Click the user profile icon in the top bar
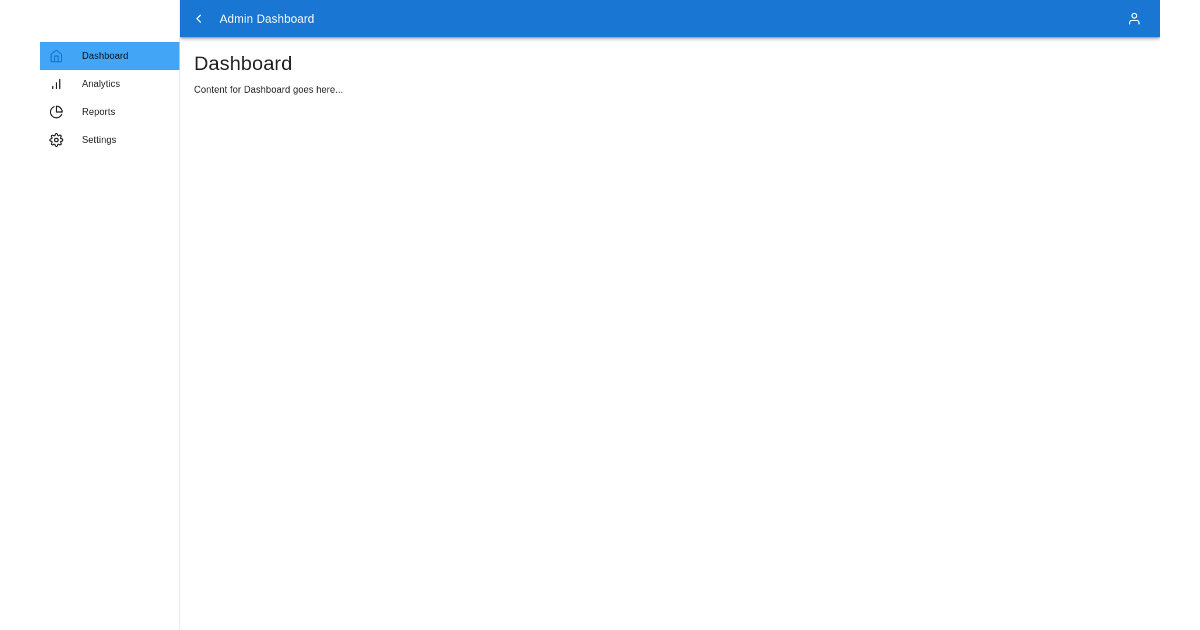Screen dimensions: 1200x630 [1134, 18]
